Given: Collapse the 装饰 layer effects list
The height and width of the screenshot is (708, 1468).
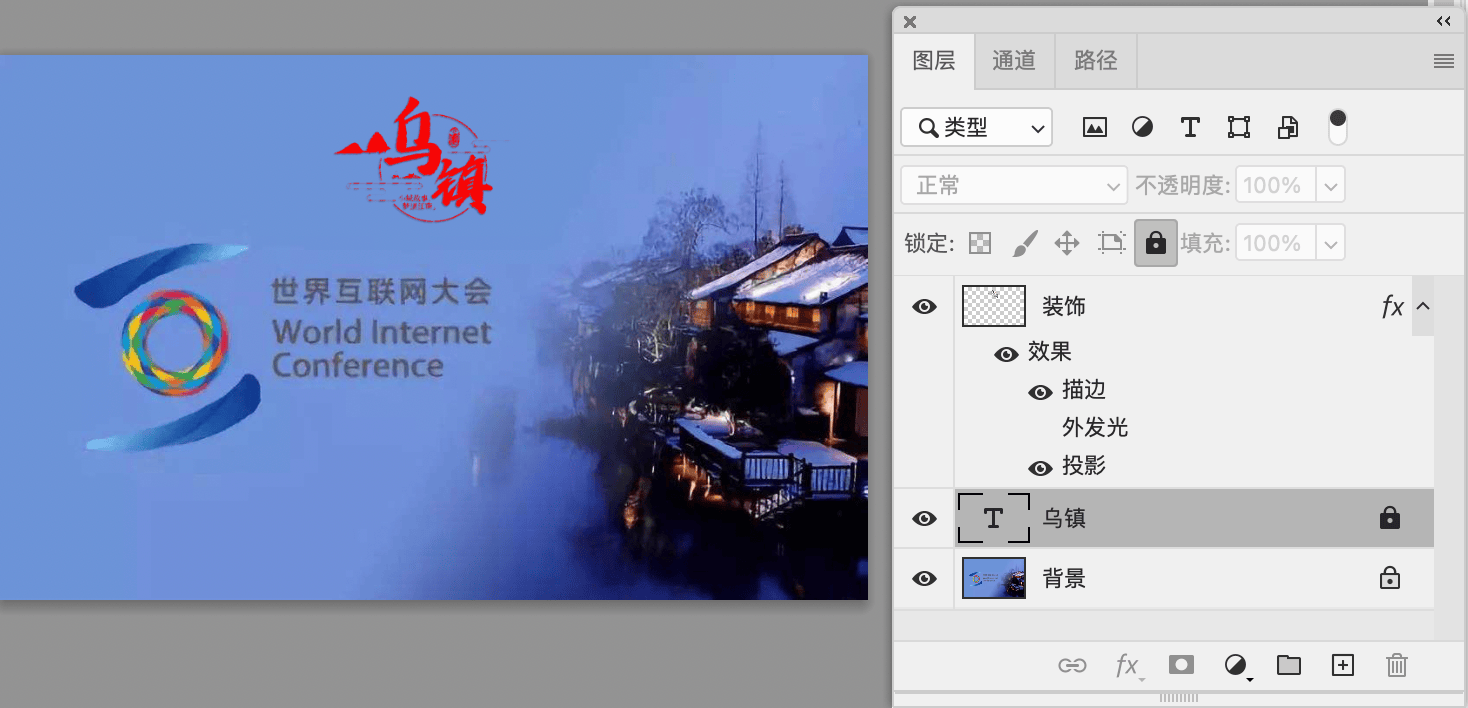Looking at the screenshot, I should pyautogui.click(x=1422, y=306).
